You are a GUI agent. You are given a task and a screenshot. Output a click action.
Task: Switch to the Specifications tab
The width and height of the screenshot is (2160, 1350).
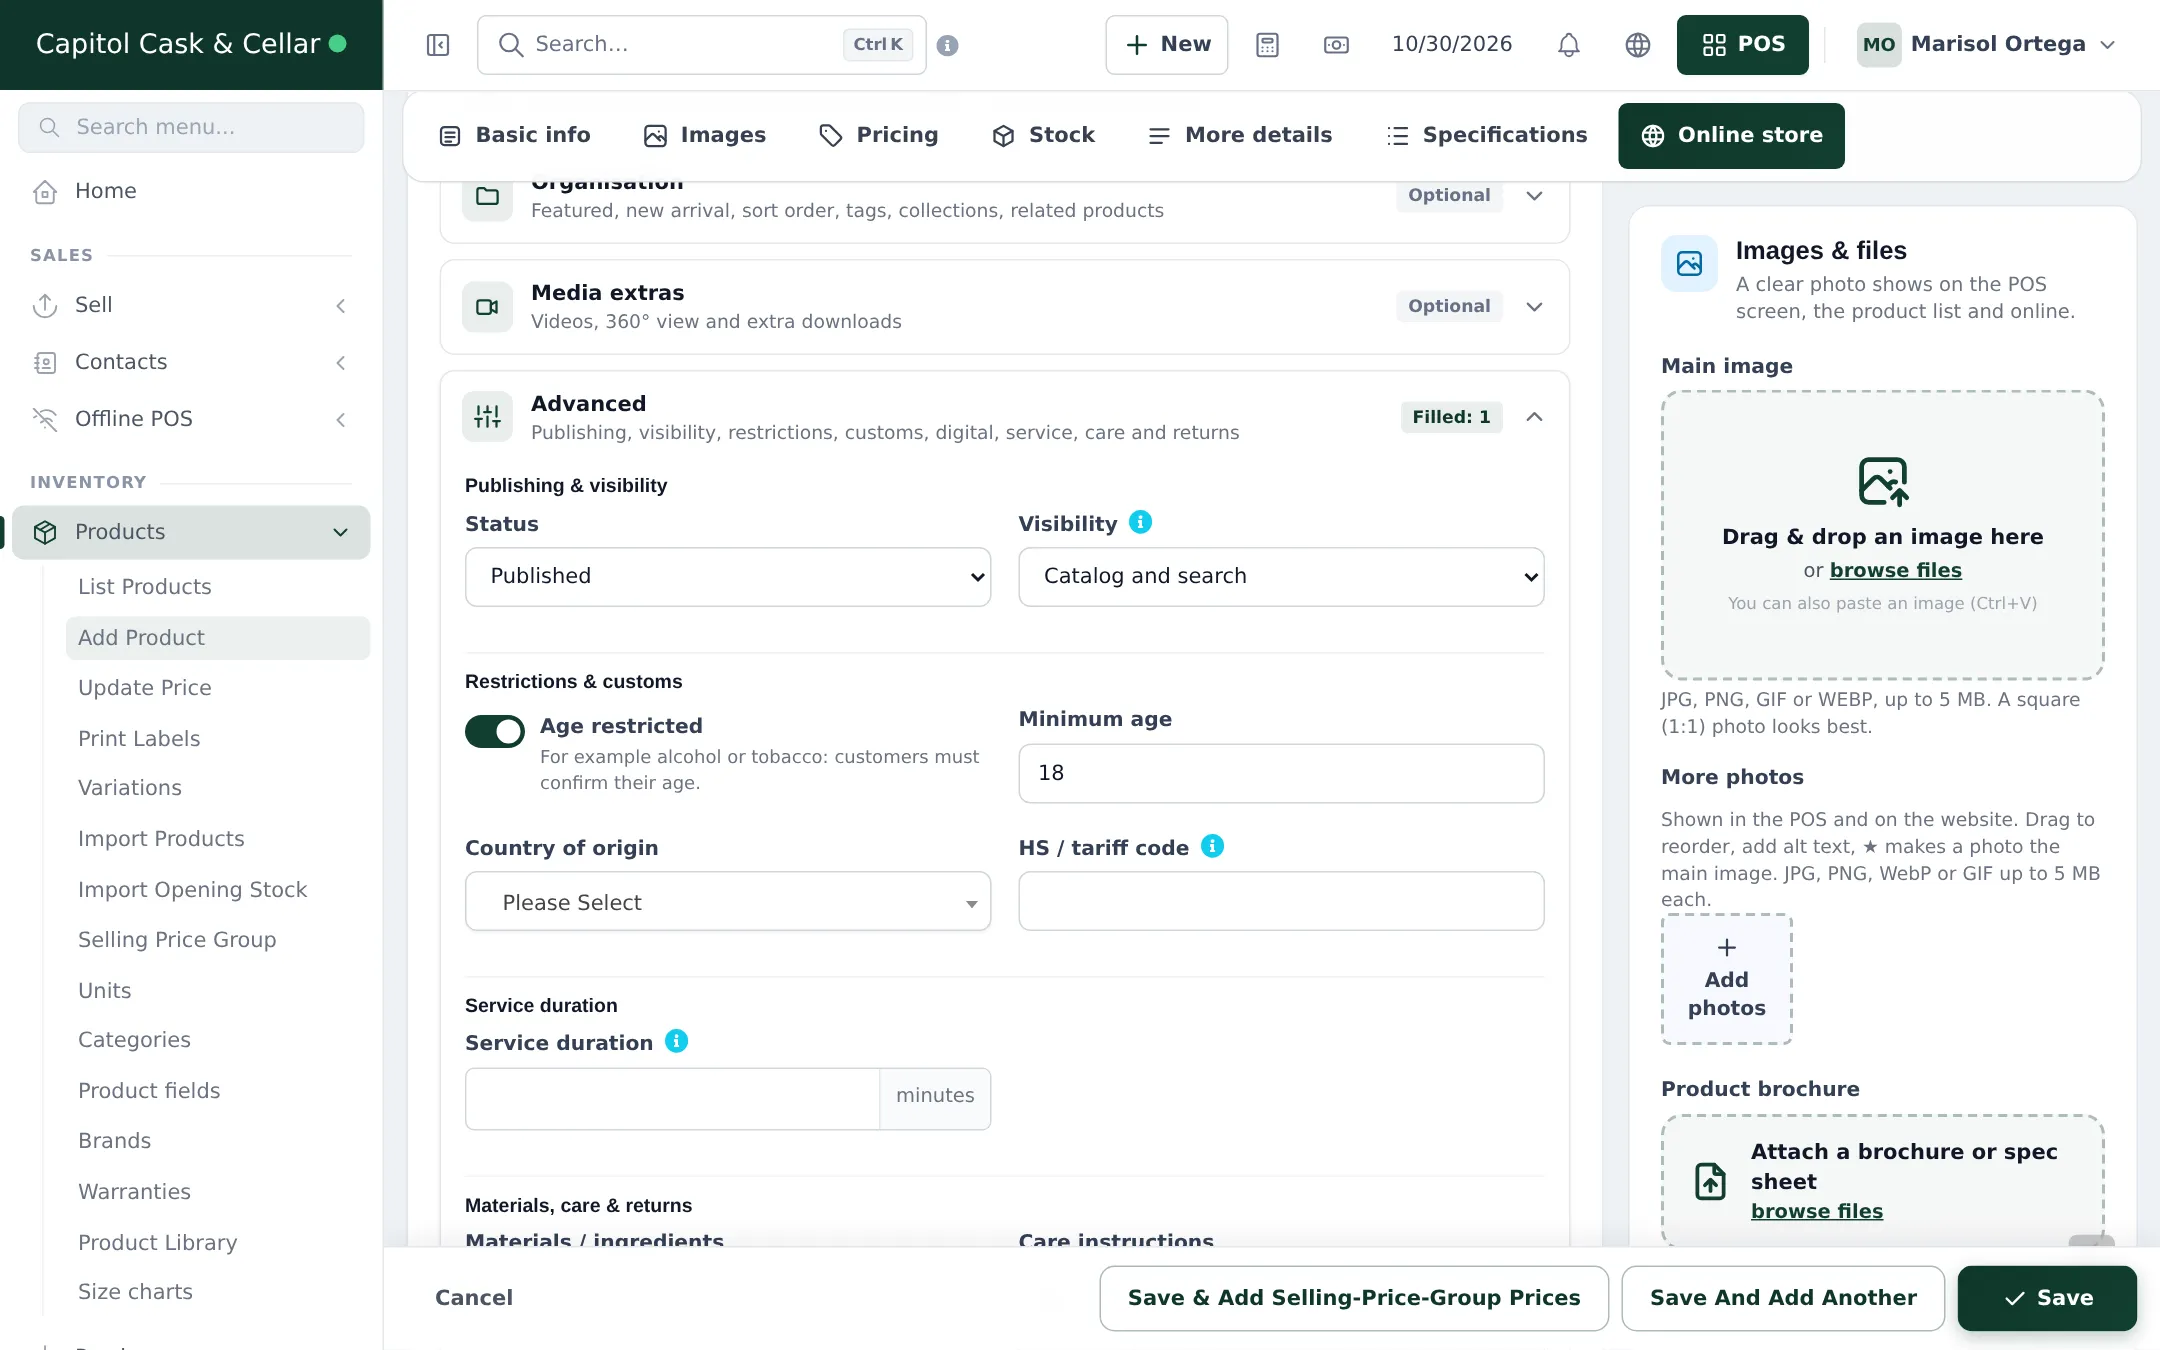[x=1487, y=135]
